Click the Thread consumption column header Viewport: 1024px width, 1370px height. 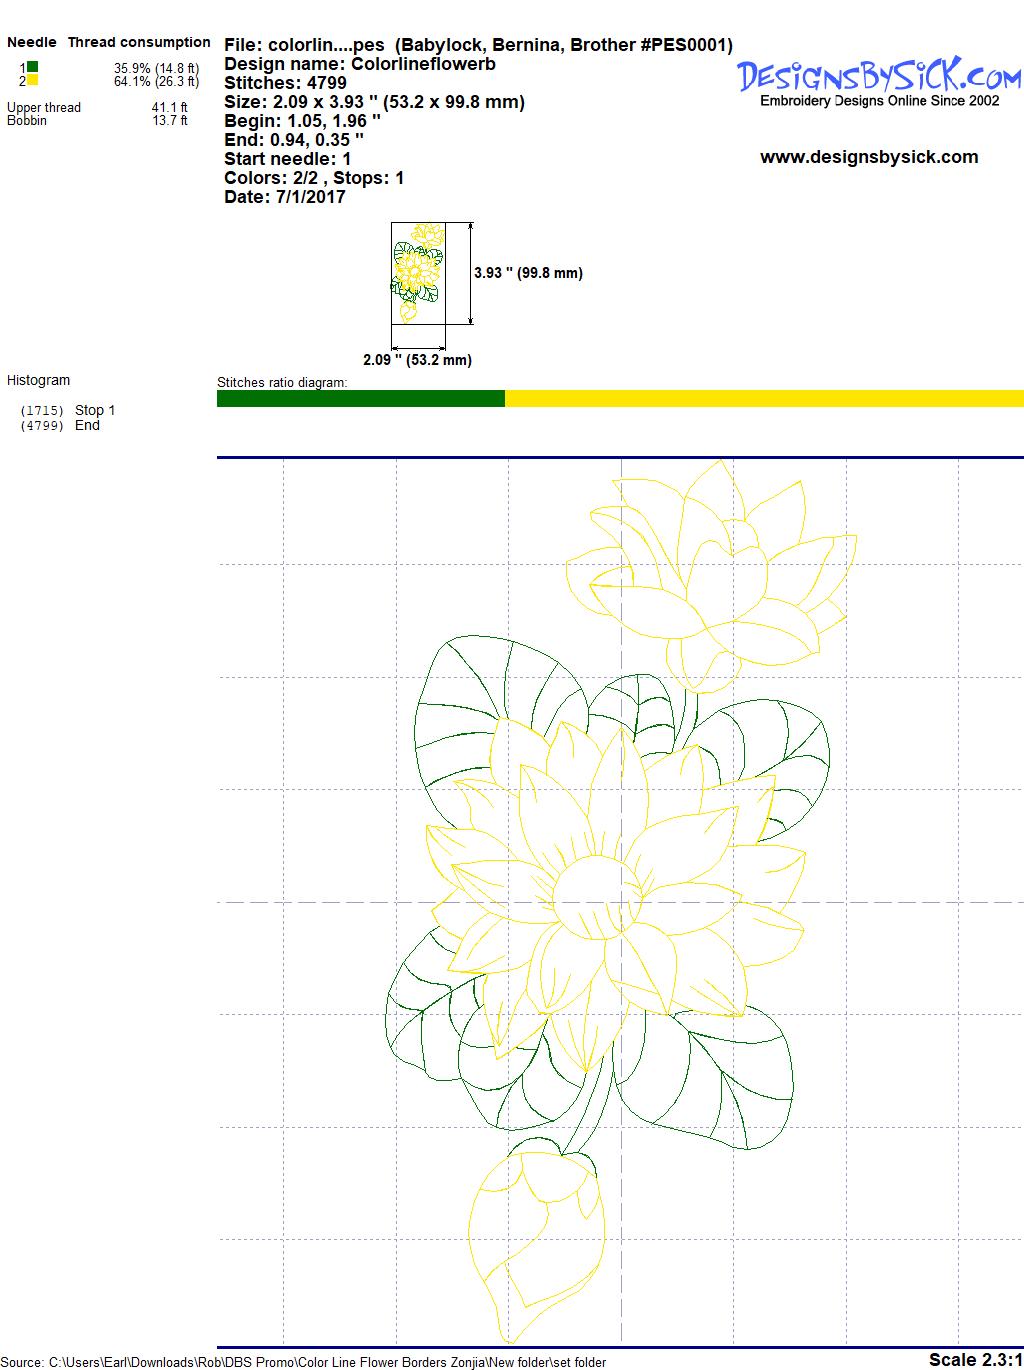pos(138,42)
